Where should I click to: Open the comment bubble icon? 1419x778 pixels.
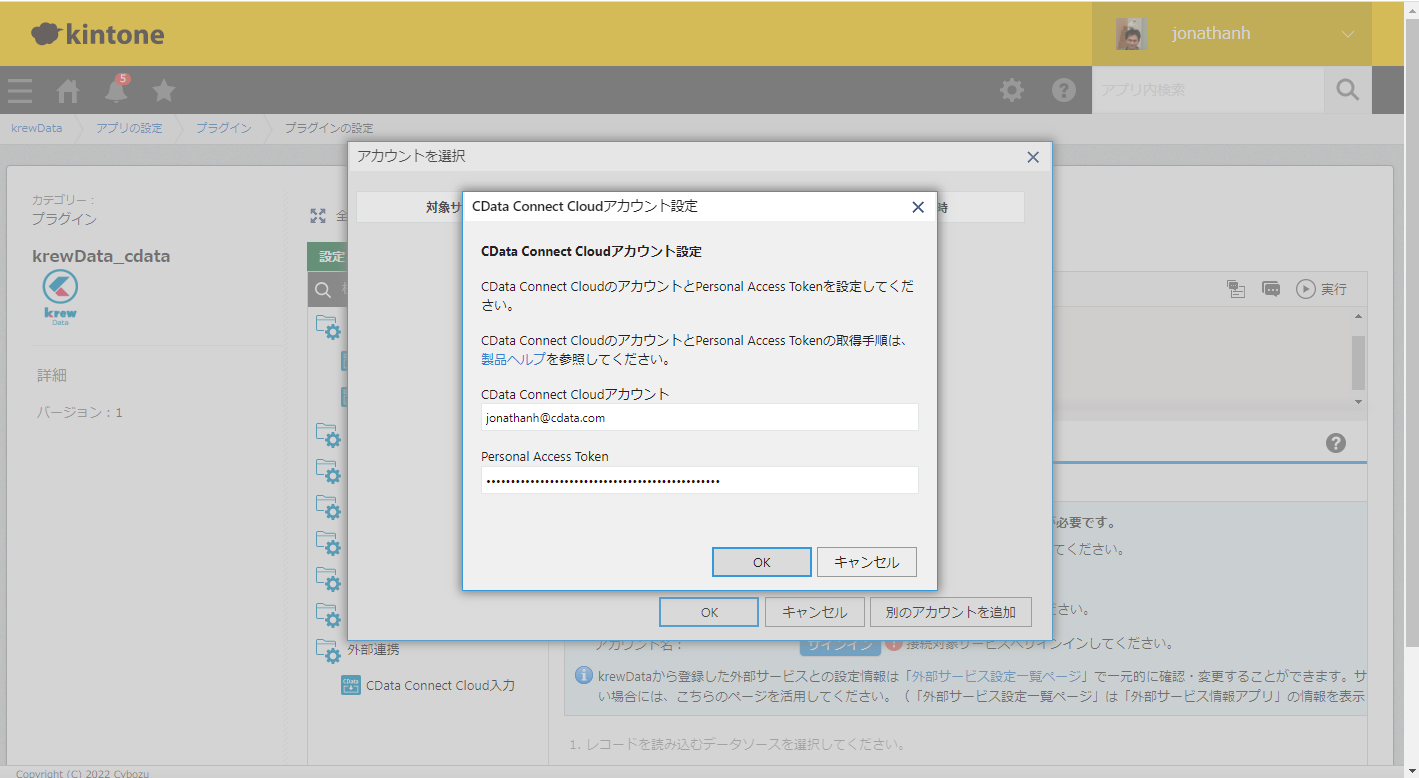tap(1271, 289)
